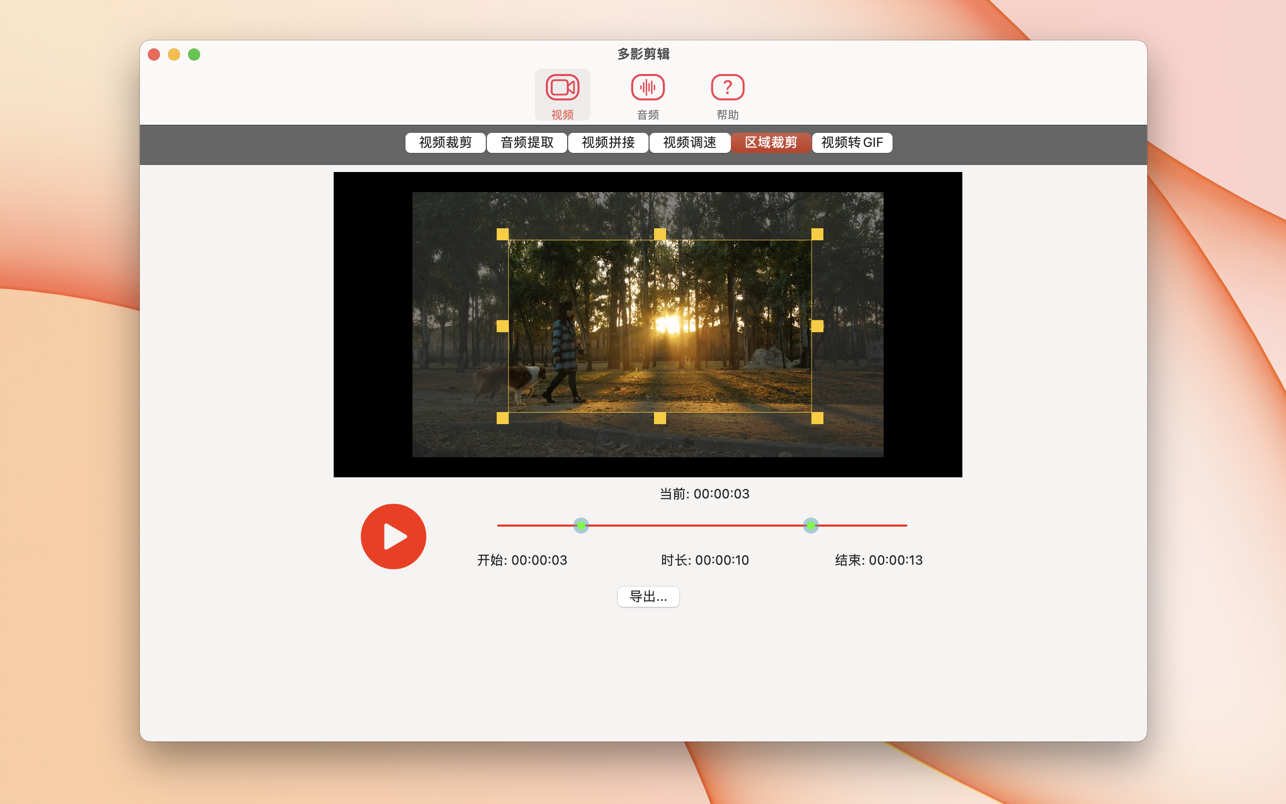Viewport: 1286px width, 804px height.
Task: Click the 结束: 00:00:13 label
Action: click(x=879, y=560)
